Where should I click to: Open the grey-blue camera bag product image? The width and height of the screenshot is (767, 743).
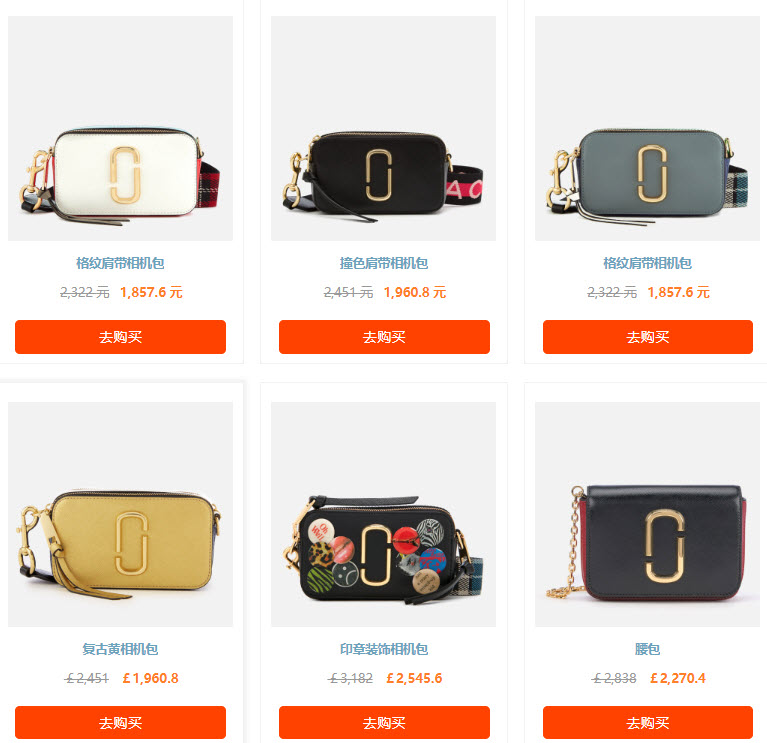(647, 128)
